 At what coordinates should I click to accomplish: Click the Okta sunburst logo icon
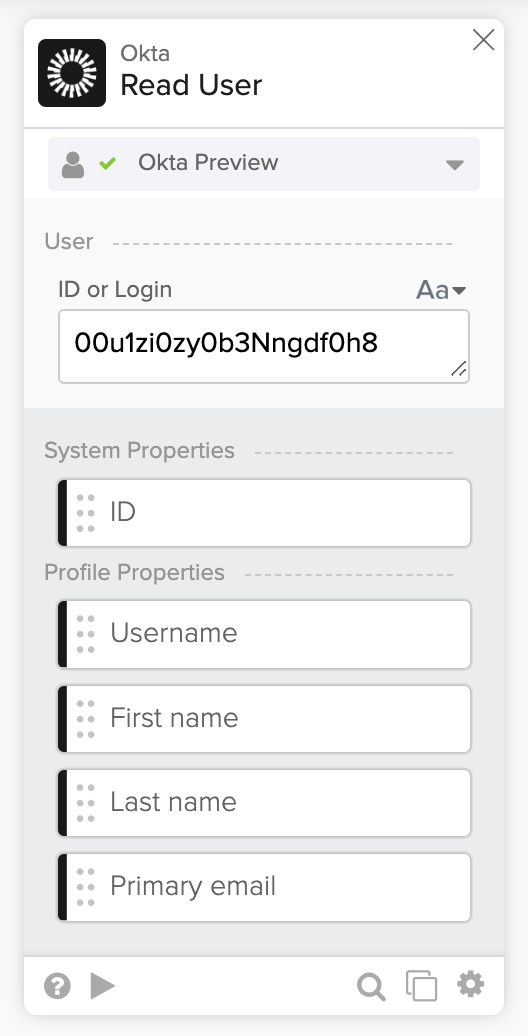(x=72, y=73)
